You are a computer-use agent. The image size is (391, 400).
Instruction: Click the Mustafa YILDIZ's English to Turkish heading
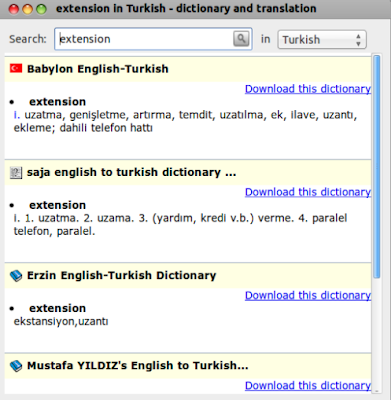pyautogui.click(x=138, y=365)
